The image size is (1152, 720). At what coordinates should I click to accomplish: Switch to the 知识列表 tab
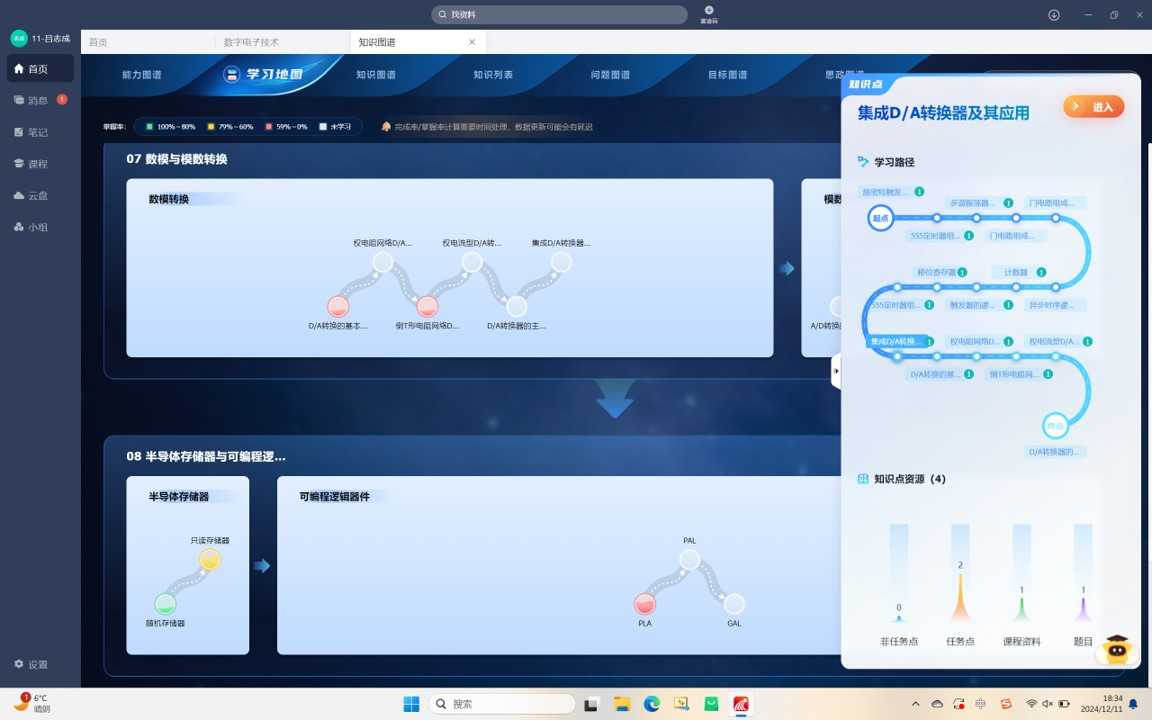[x=493, y=75]
